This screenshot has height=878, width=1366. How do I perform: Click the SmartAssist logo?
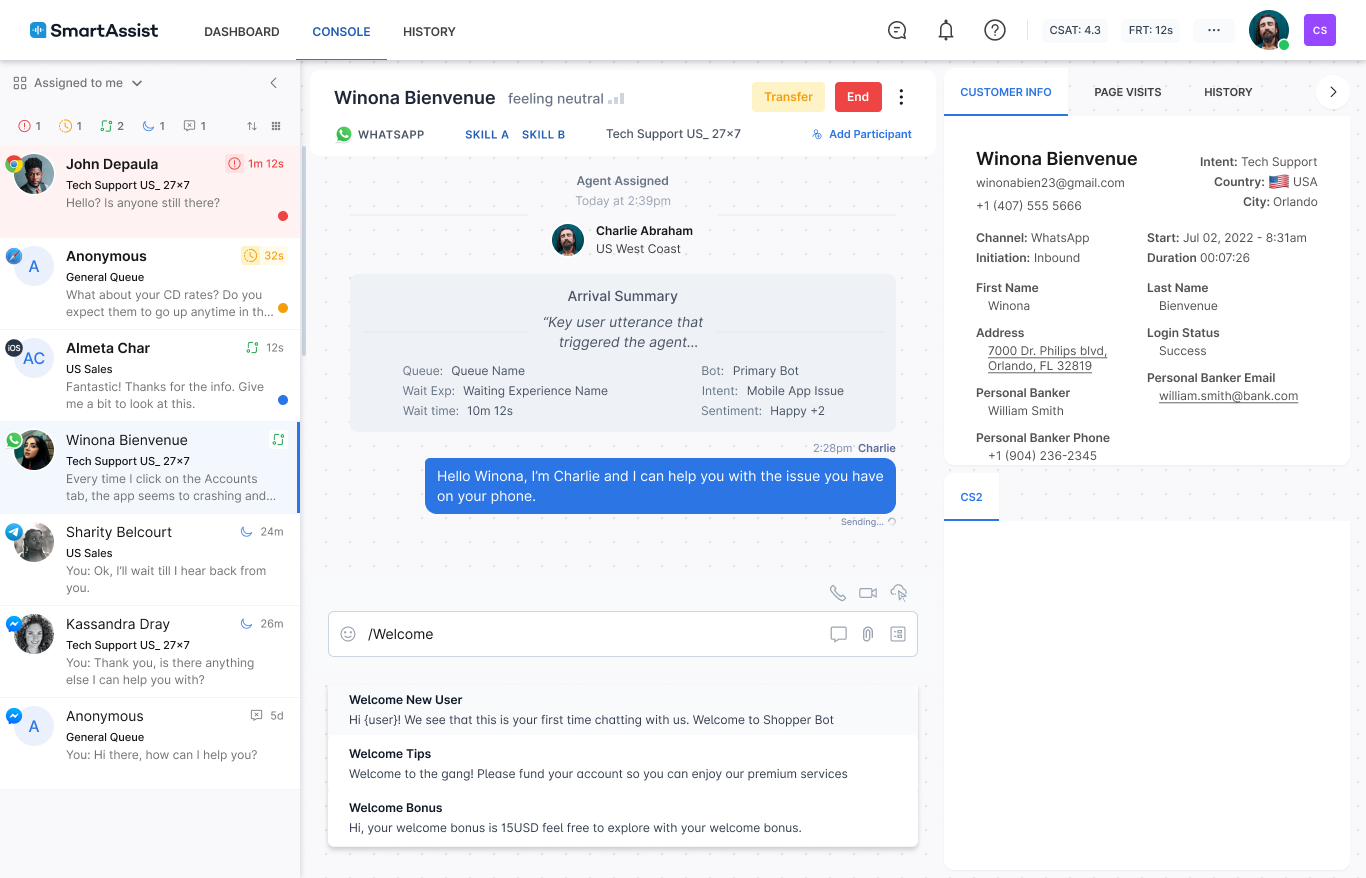[x=94, y=31]
